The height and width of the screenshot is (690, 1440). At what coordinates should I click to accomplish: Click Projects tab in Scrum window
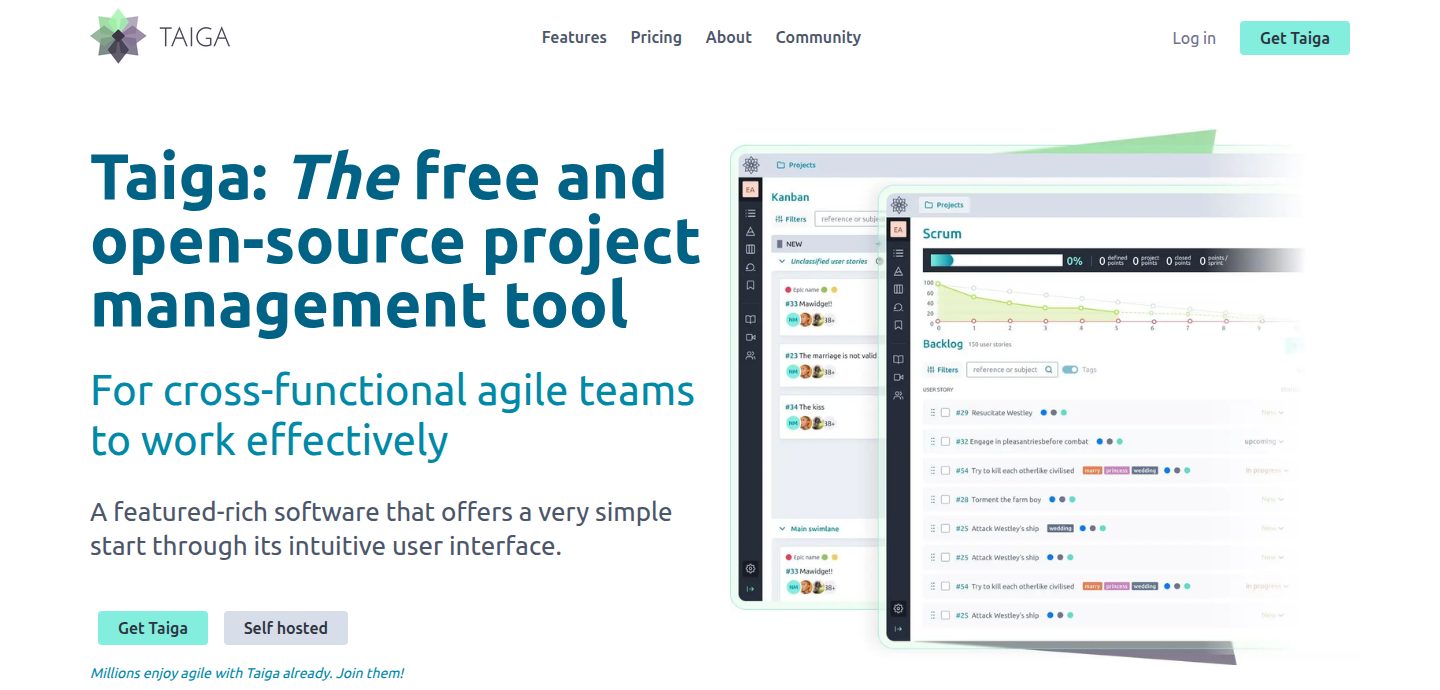point(944,205)
